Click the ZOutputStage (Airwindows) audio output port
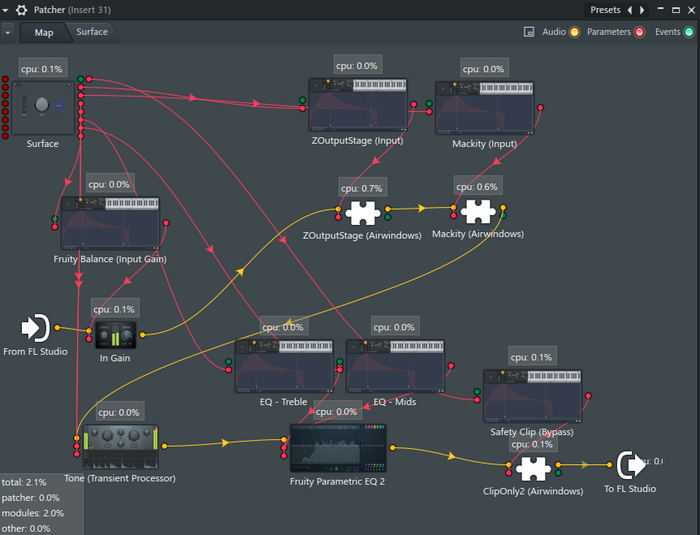 388,209
